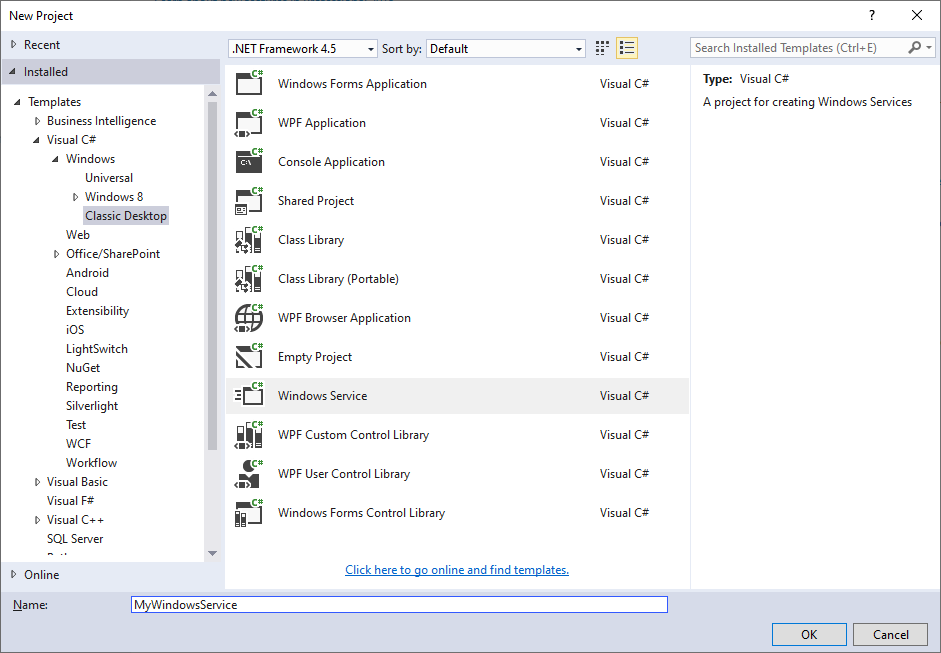The image size is (941, 653).
Task: Select the iOS category
Action: click(75, 330)
